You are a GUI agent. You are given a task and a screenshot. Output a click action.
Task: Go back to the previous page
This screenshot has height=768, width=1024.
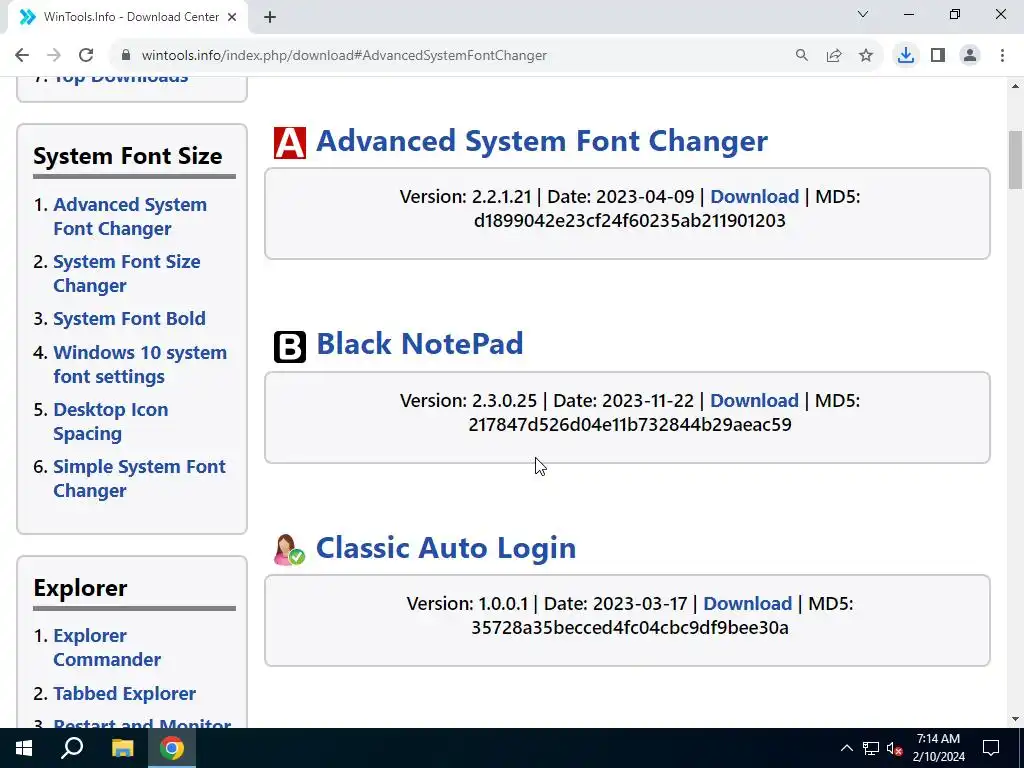pyautogui.click(x=22, y=56)
